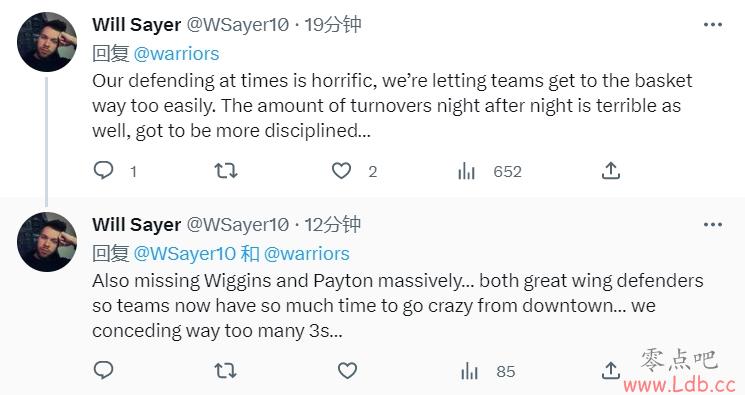The height and width of the screenshot is (395, 745).
Task: Click Will Sayer avatar on first tweet
Action: tap(47, 42)
